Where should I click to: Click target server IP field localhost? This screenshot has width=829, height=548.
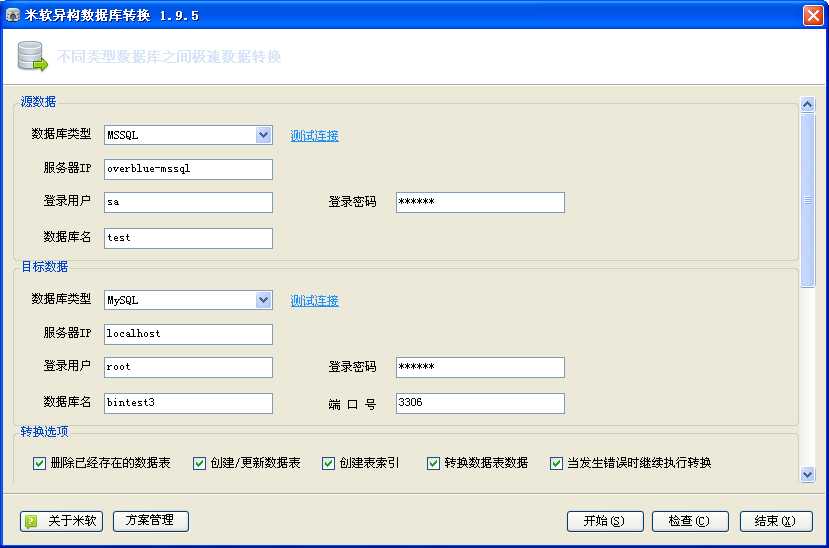click(x=188, y=334)
